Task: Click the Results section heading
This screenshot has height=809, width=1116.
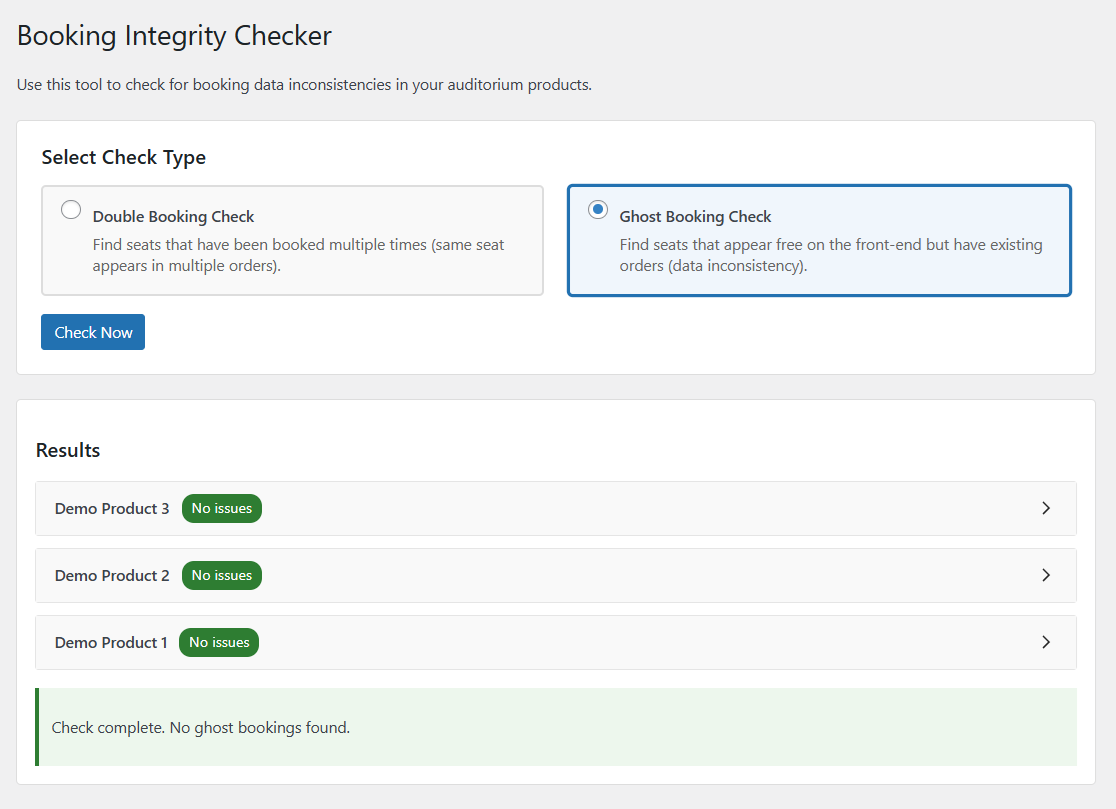Action: (68, 450)
